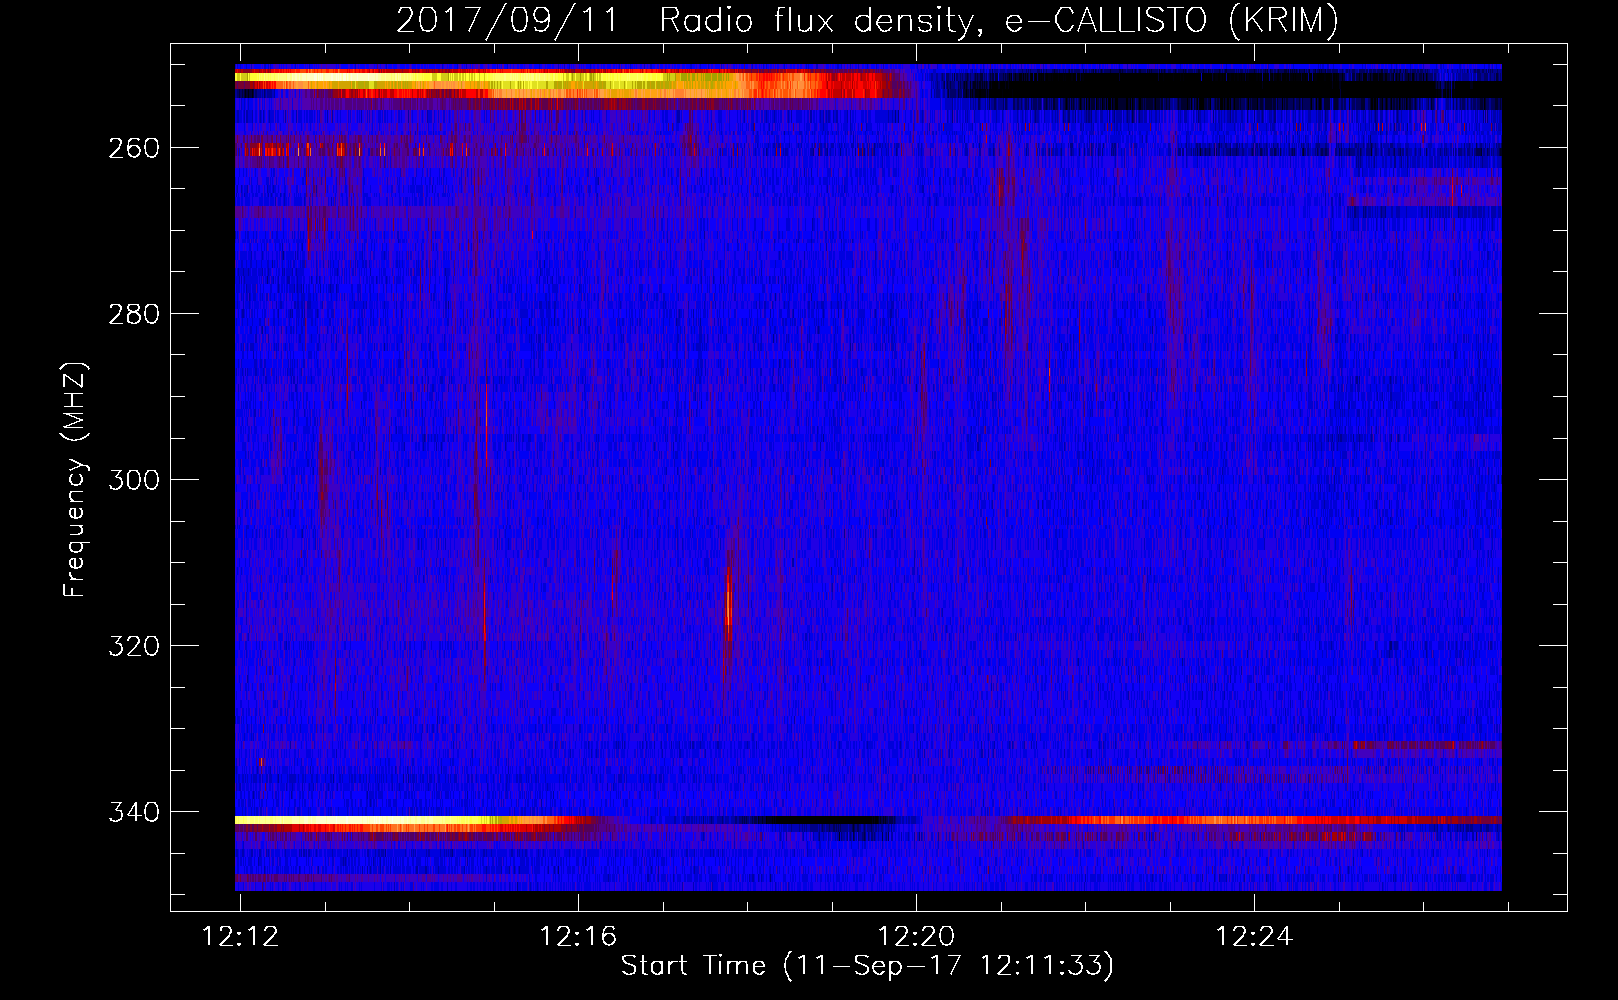Click the 12:24 time tick label
The width and height of the screenshot is (1618, 1000).
(1254, 937)
